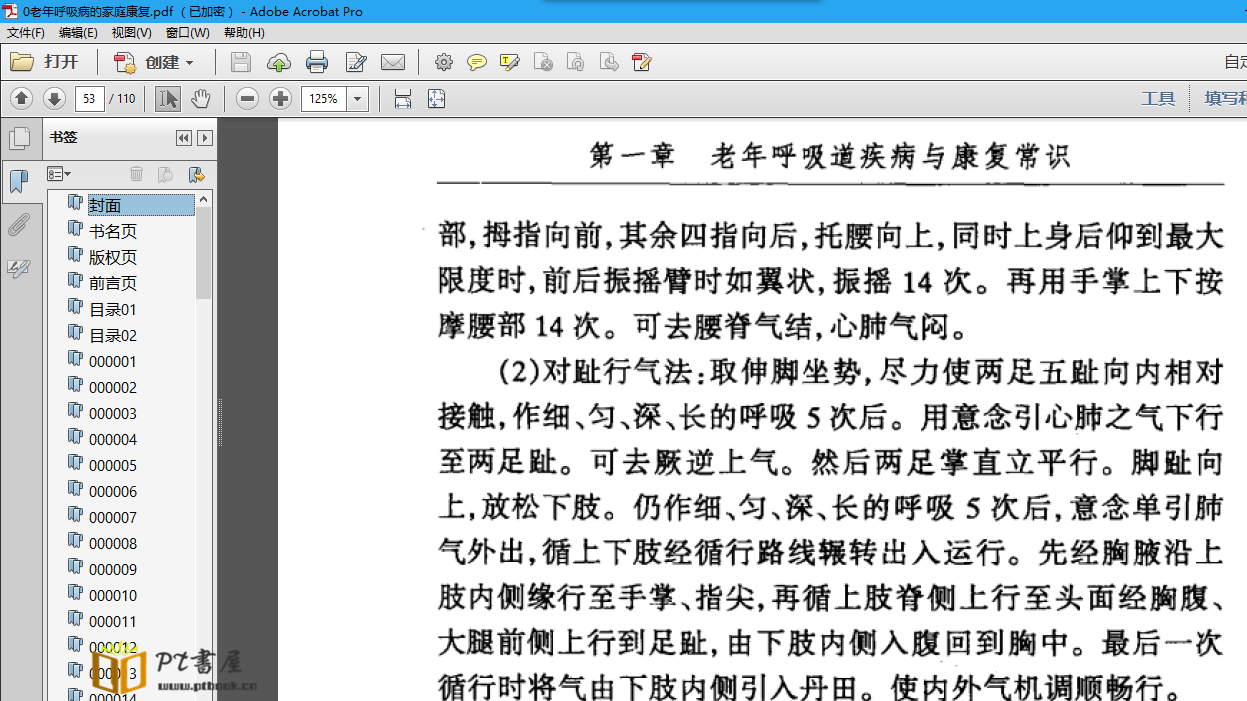Click the email envelope icon
This screenshot has height=701, width=1247.
pos(393,62)
